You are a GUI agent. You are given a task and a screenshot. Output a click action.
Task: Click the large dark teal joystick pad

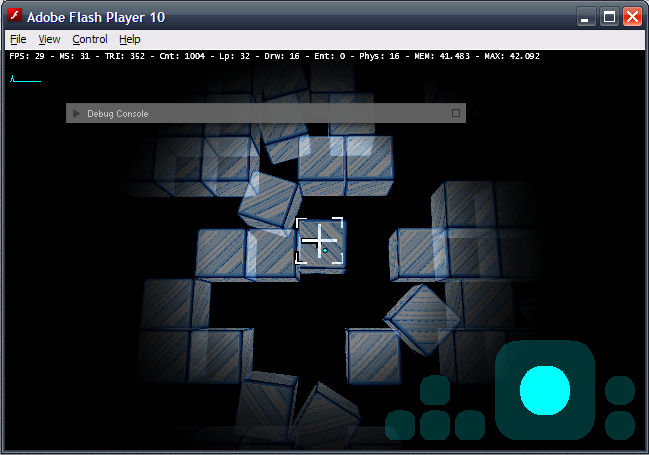(545, 390)
